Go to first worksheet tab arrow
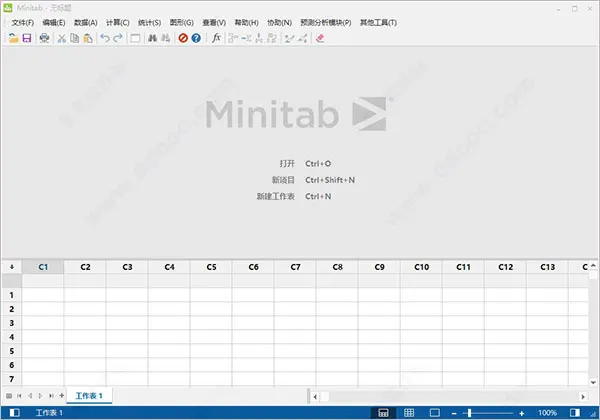Screen dimensions: 600x420 tap(19, 396)
